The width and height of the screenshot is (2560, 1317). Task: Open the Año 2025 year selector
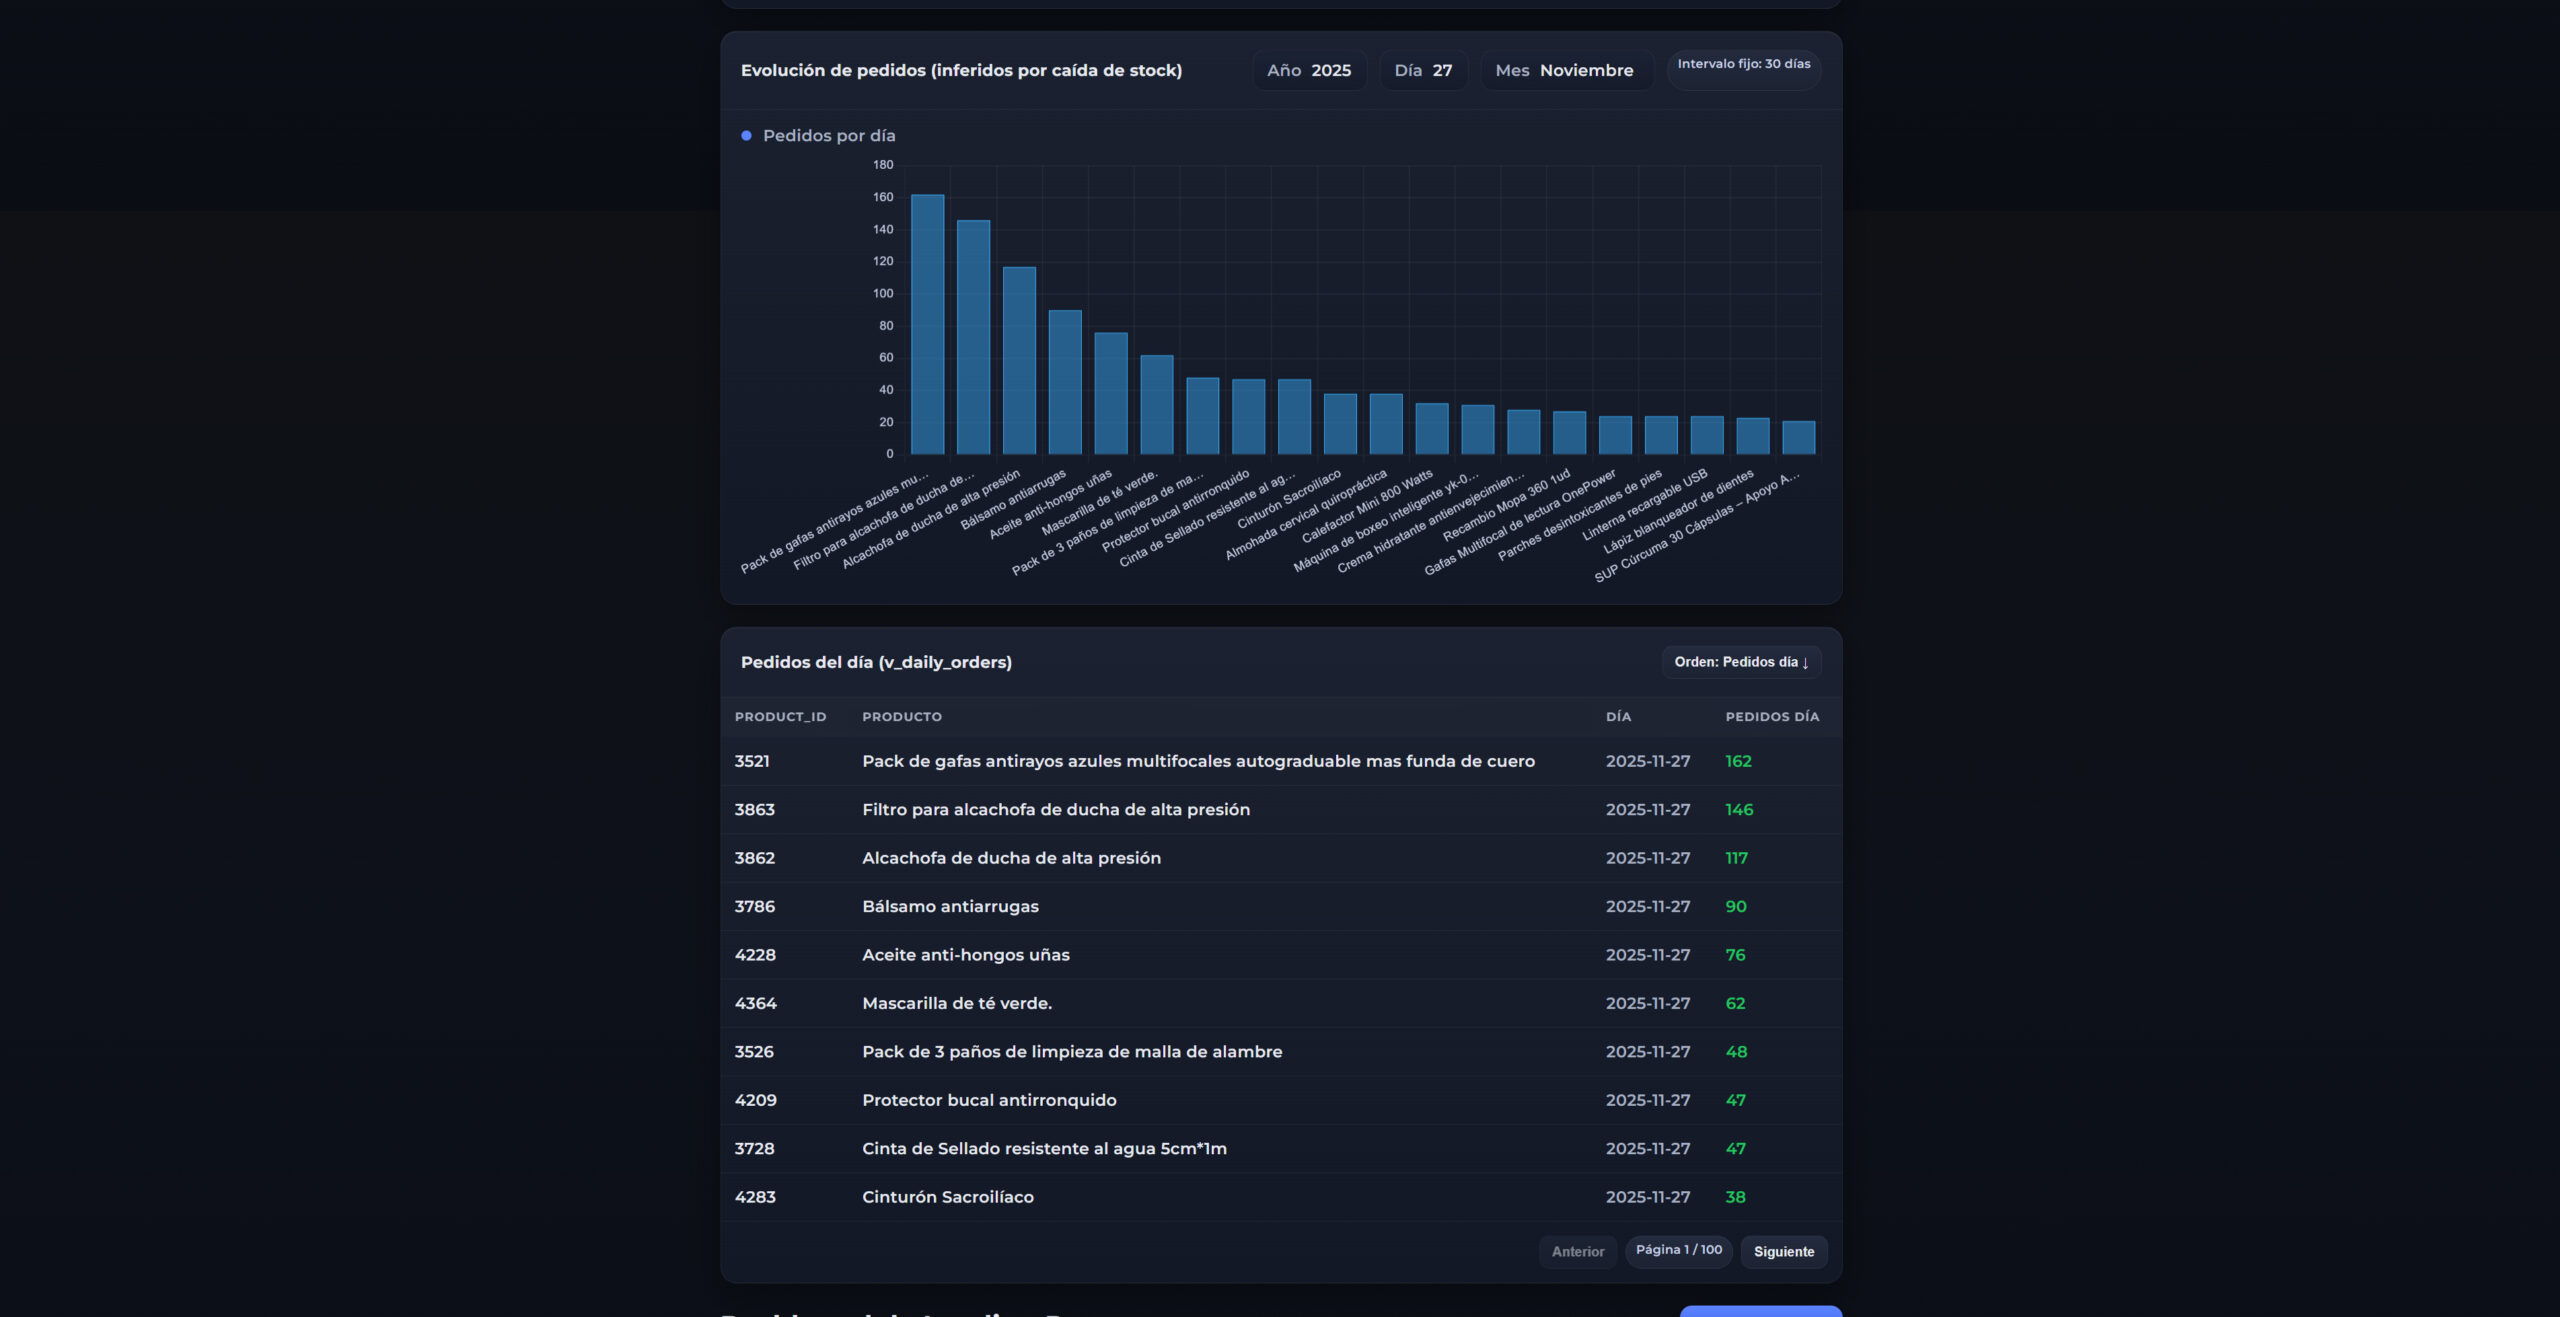[x=1308, y=70]
